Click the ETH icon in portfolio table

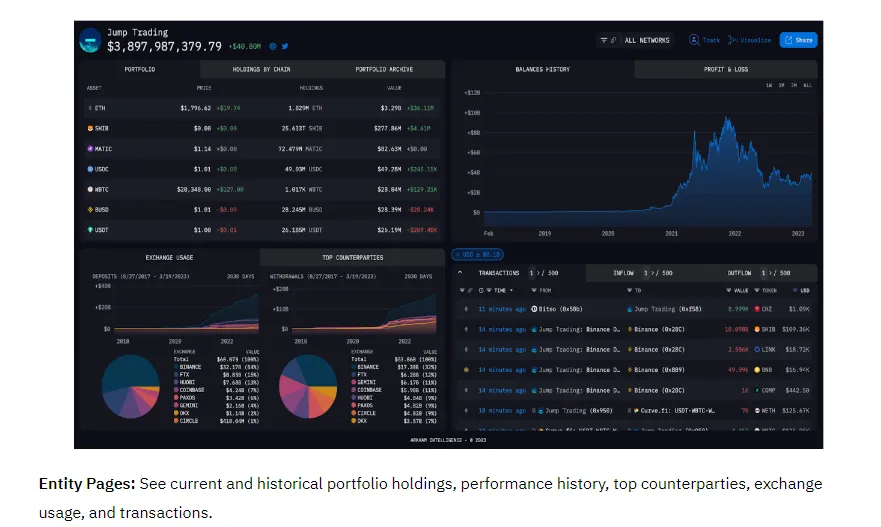coord(90,108)
